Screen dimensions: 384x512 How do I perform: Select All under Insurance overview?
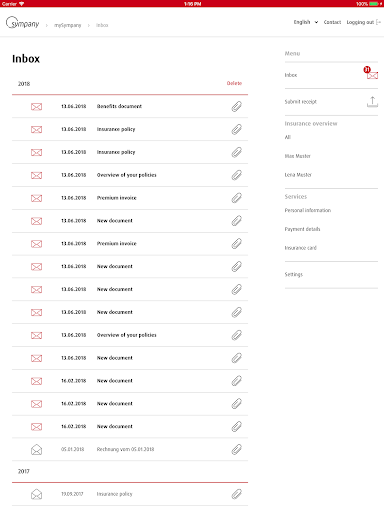tap(288, 137)
